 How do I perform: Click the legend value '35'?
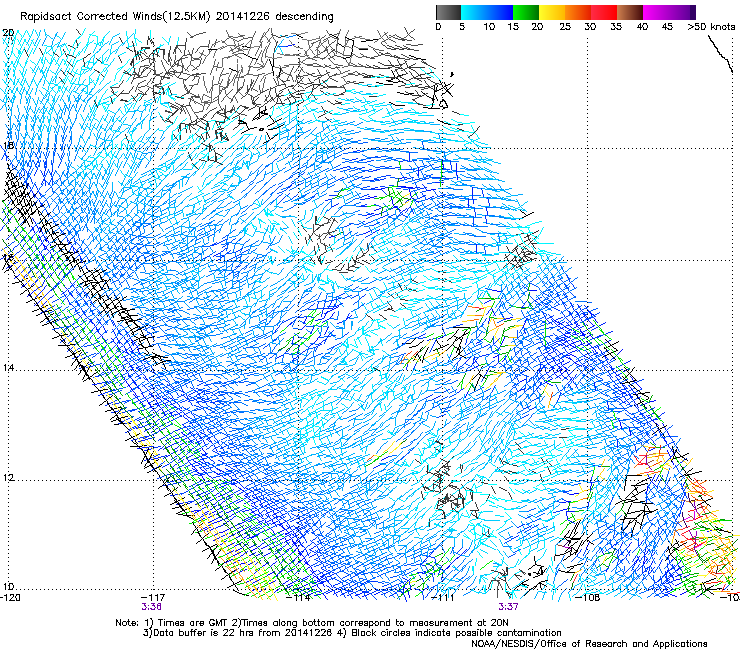616,27
